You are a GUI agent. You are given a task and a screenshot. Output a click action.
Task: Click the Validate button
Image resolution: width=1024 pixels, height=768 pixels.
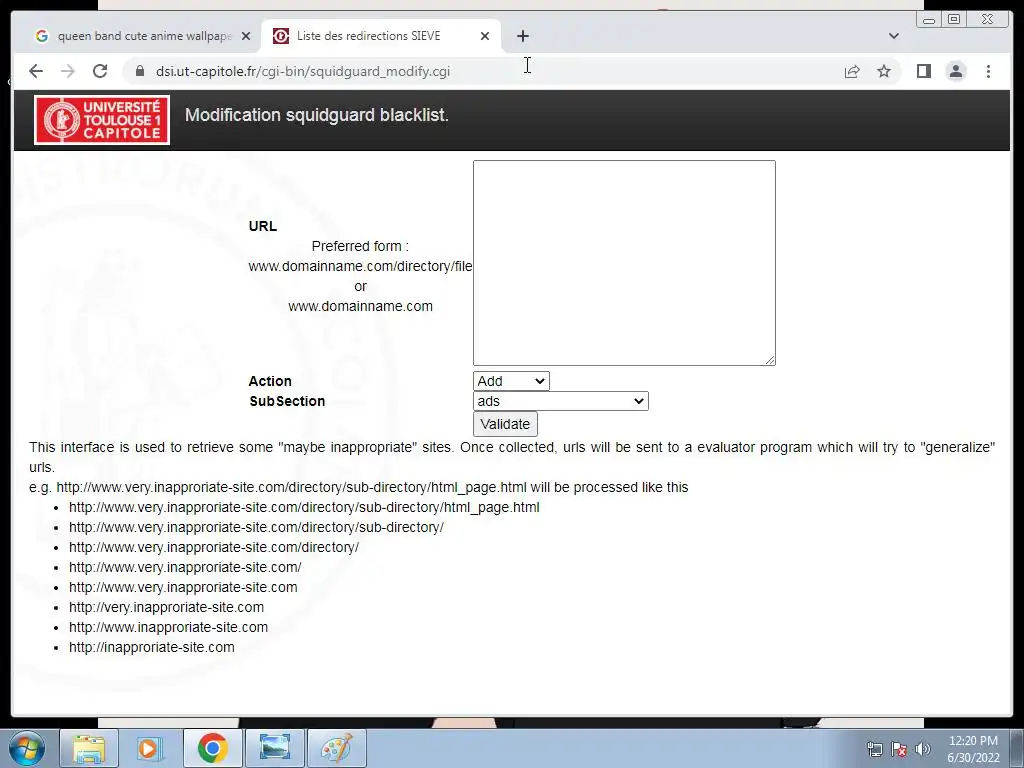click(x=505, y=424)
